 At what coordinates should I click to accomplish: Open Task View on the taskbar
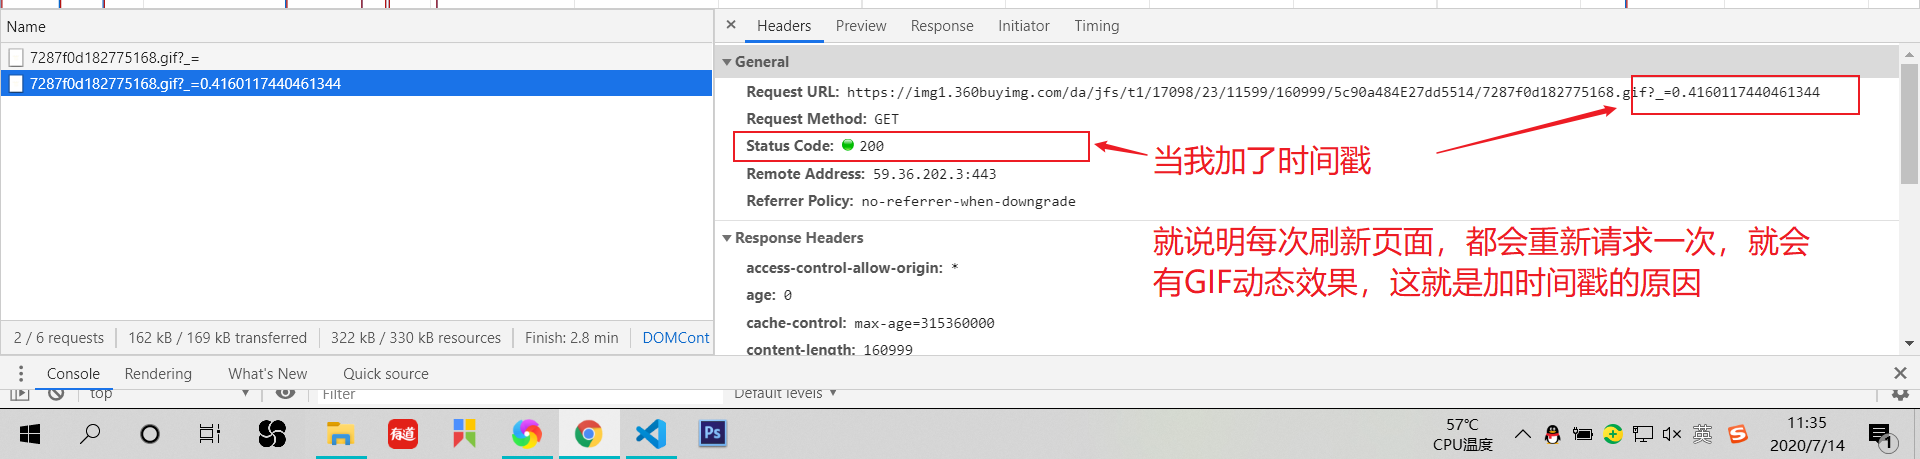pos(210,433)
